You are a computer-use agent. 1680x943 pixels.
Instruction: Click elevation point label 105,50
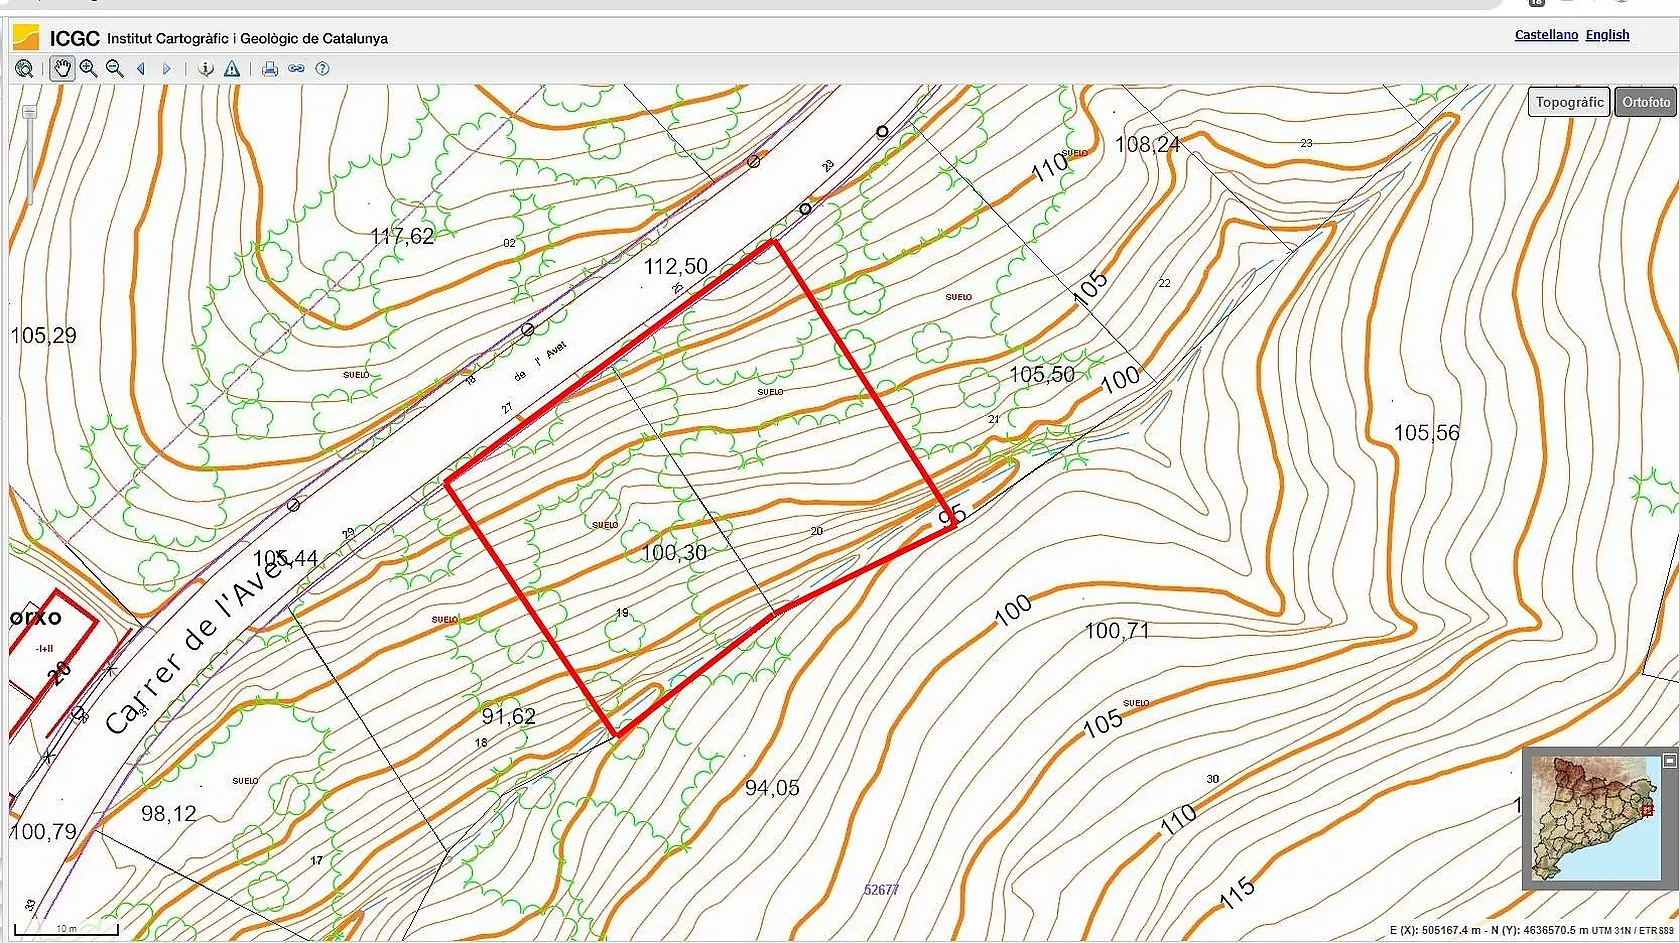coord(1041,374)
